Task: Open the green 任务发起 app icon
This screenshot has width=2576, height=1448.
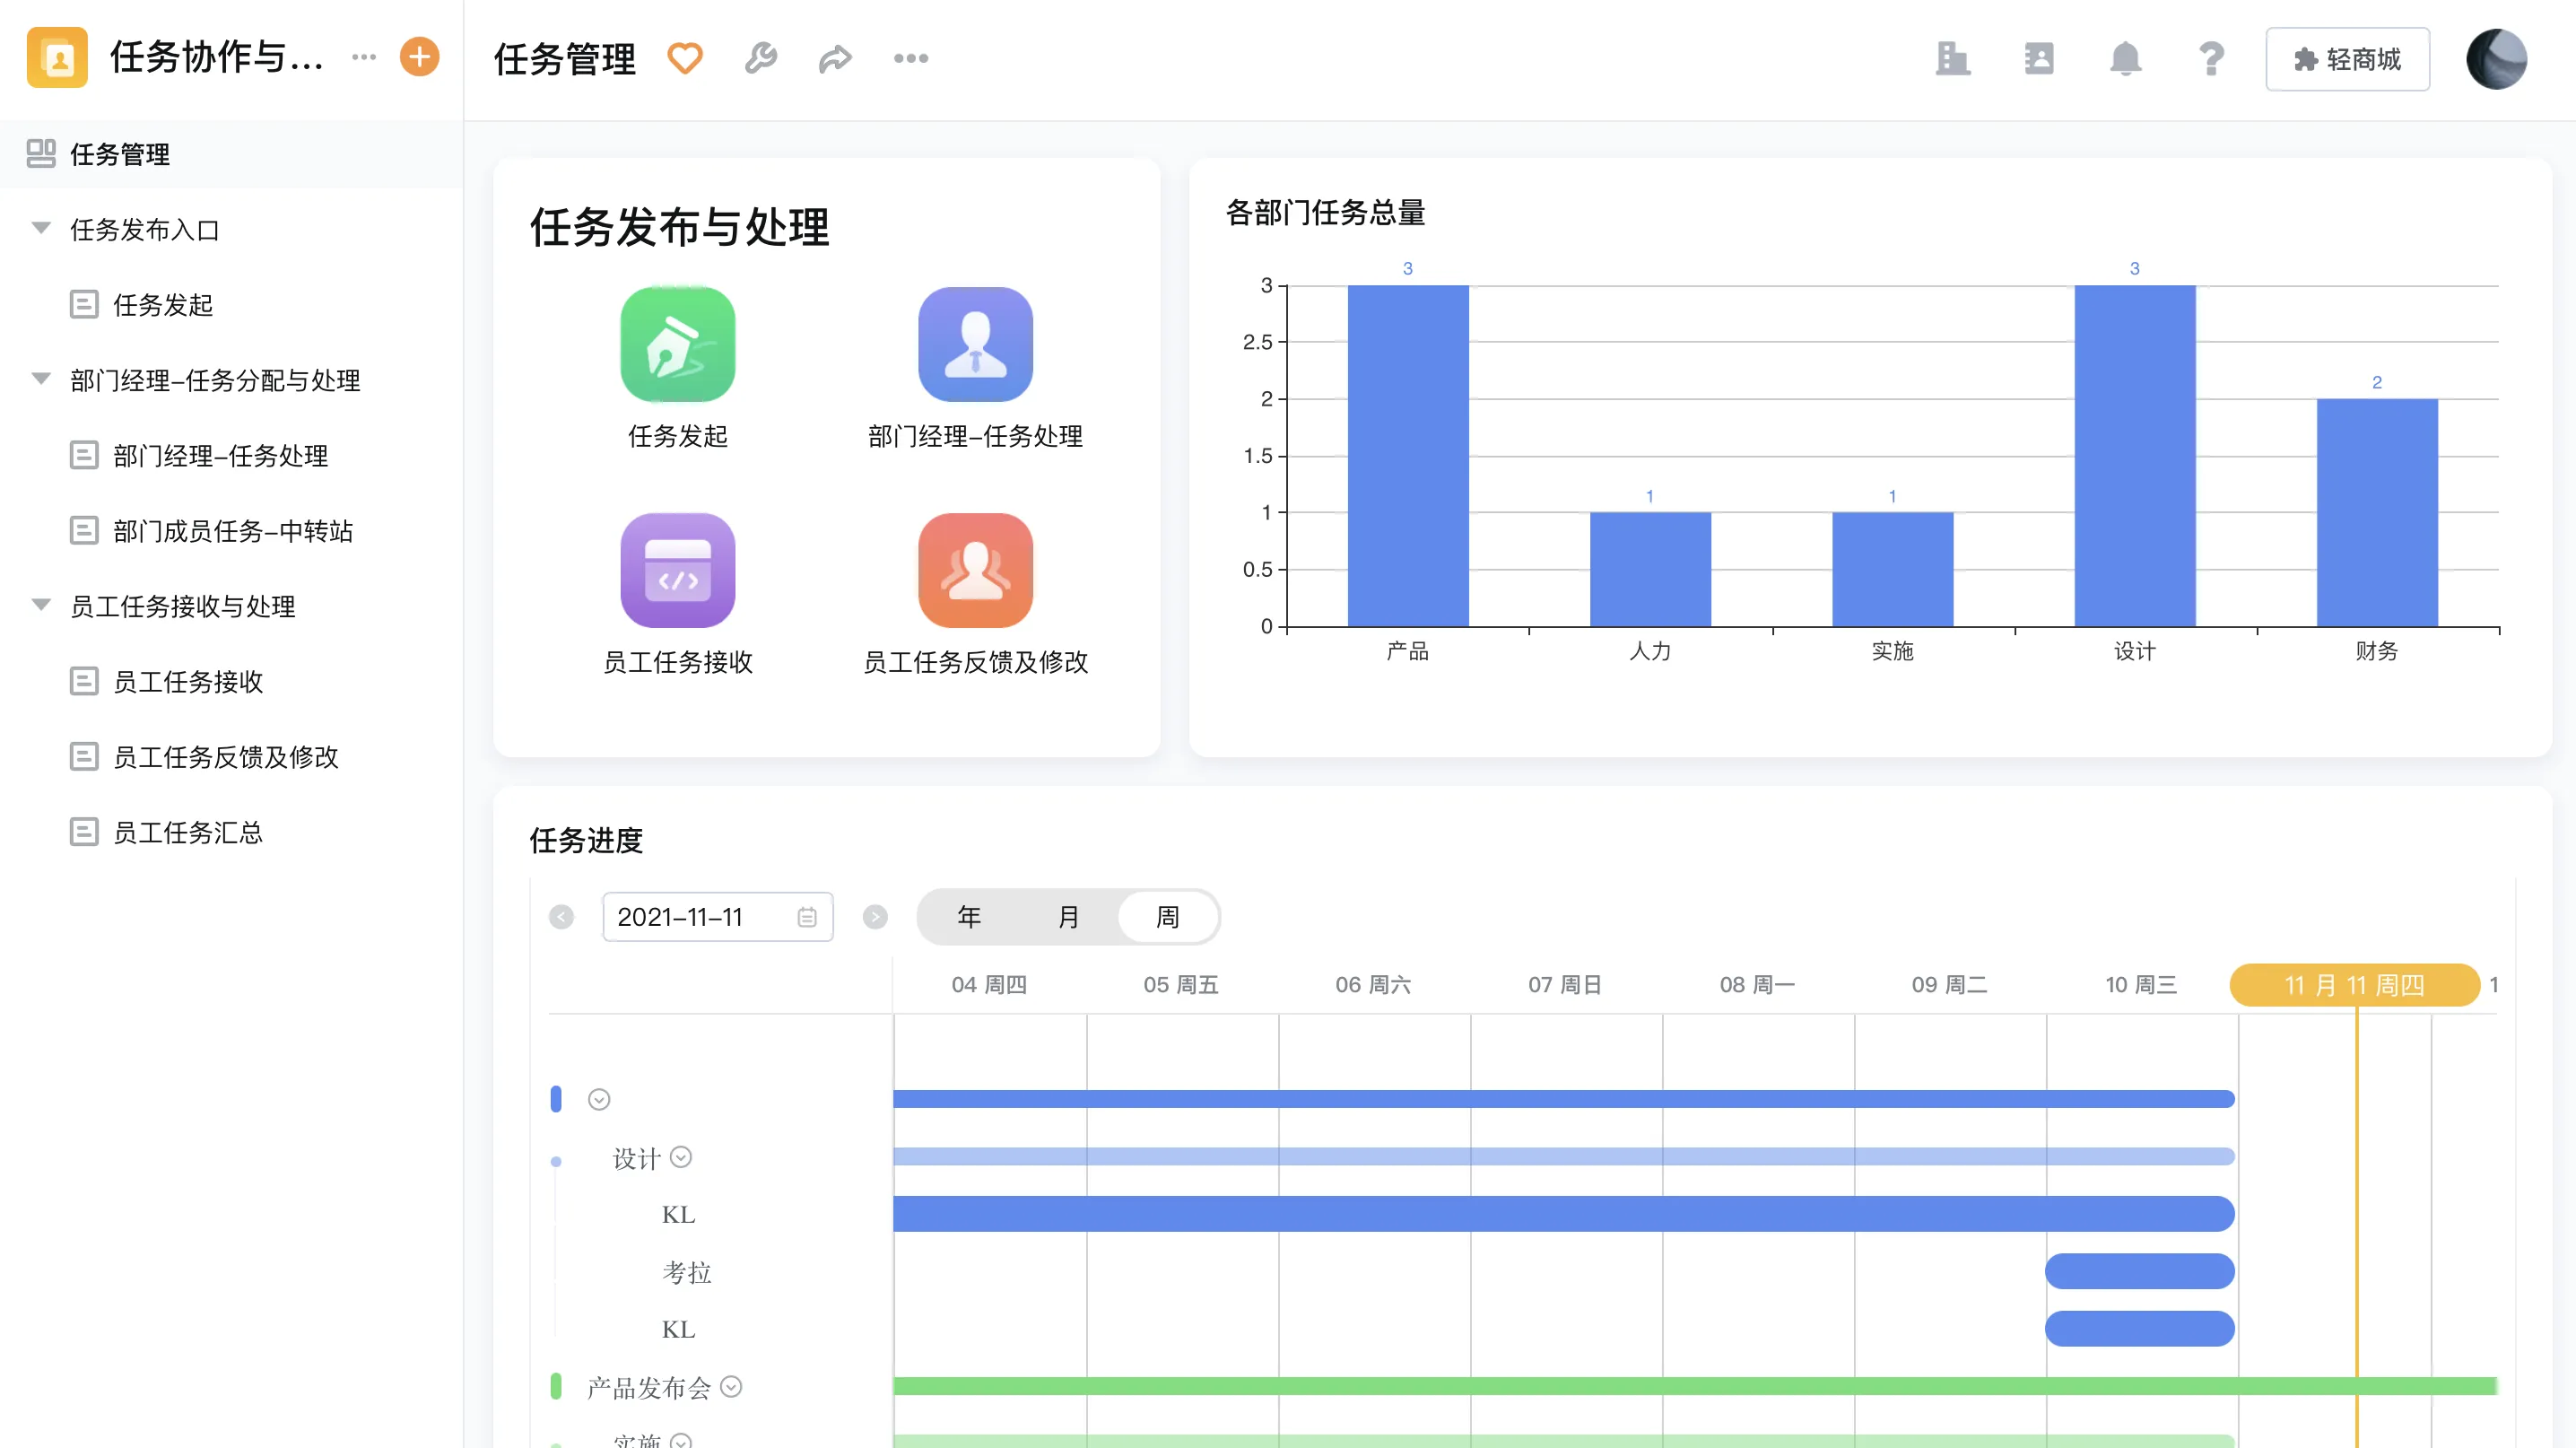Action: point(677,344)
